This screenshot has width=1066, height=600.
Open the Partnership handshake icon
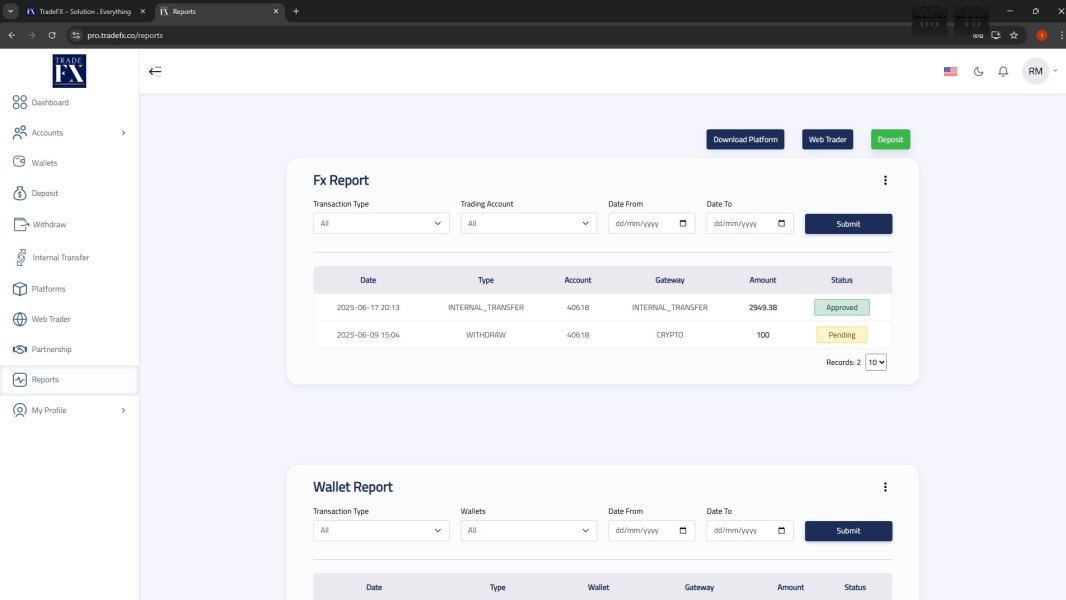pyautogui.click(x=20, y=349)
